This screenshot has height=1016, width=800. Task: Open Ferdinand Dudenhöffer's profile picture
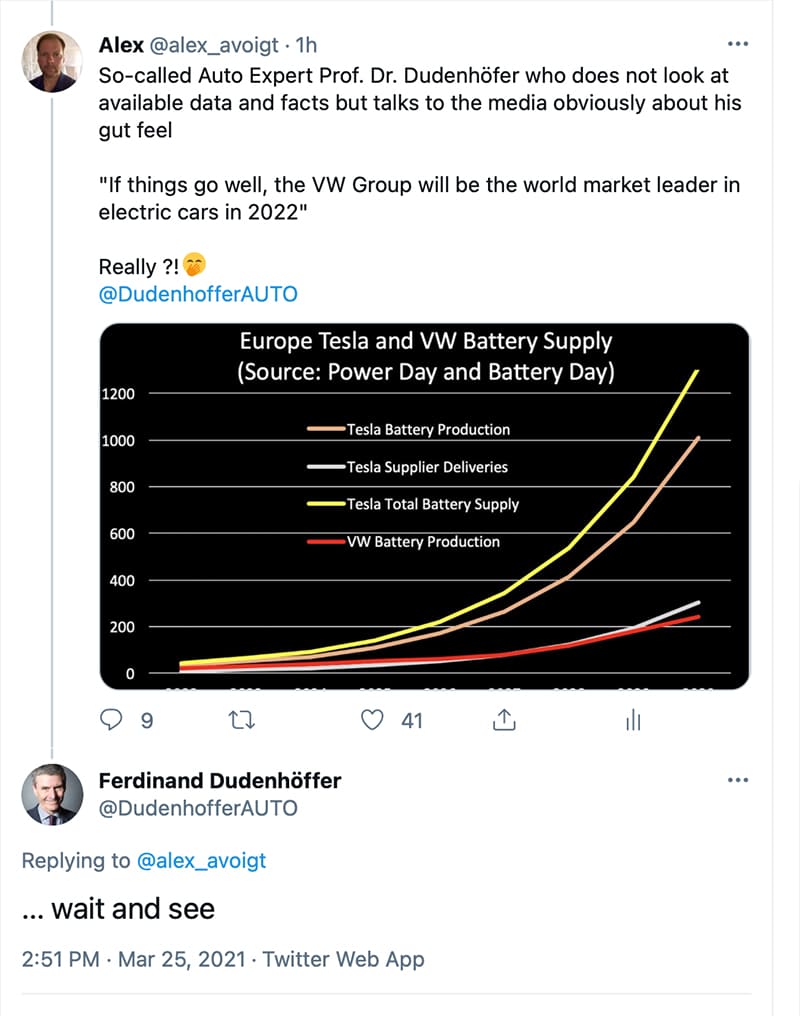pos(52,794)
